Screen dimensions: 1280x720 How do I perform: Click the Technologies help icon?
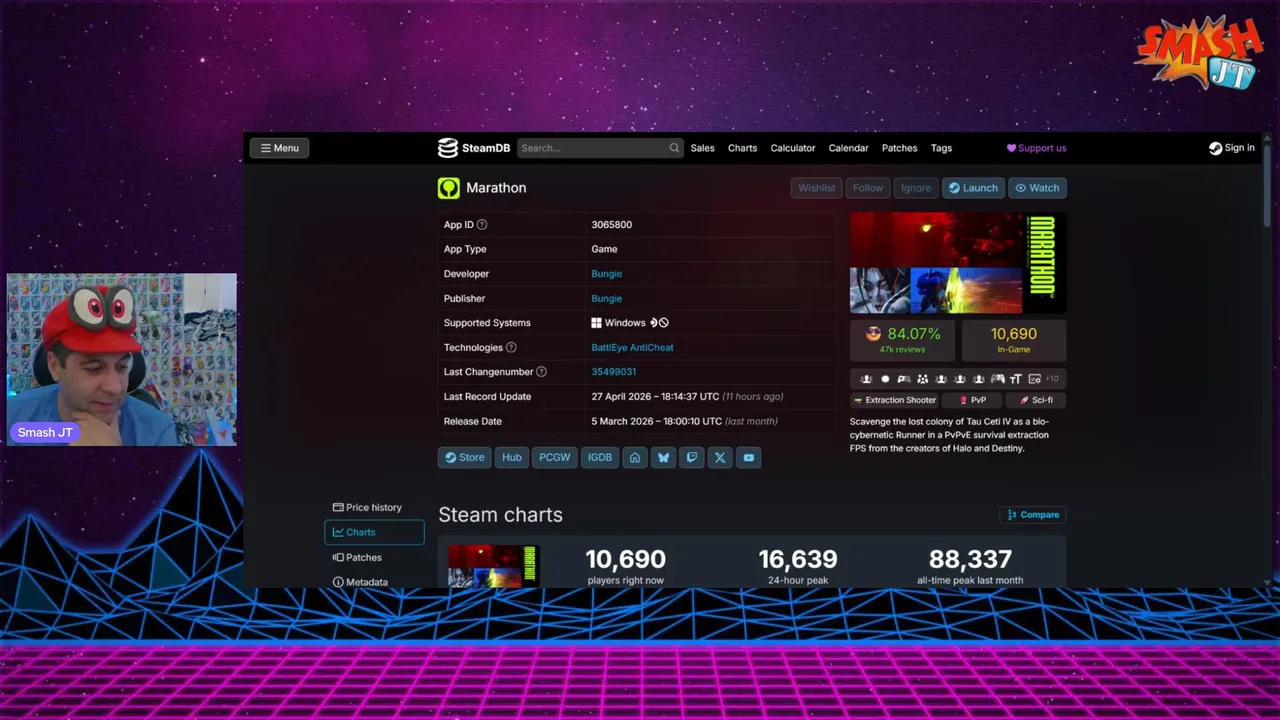coord(511,348)
